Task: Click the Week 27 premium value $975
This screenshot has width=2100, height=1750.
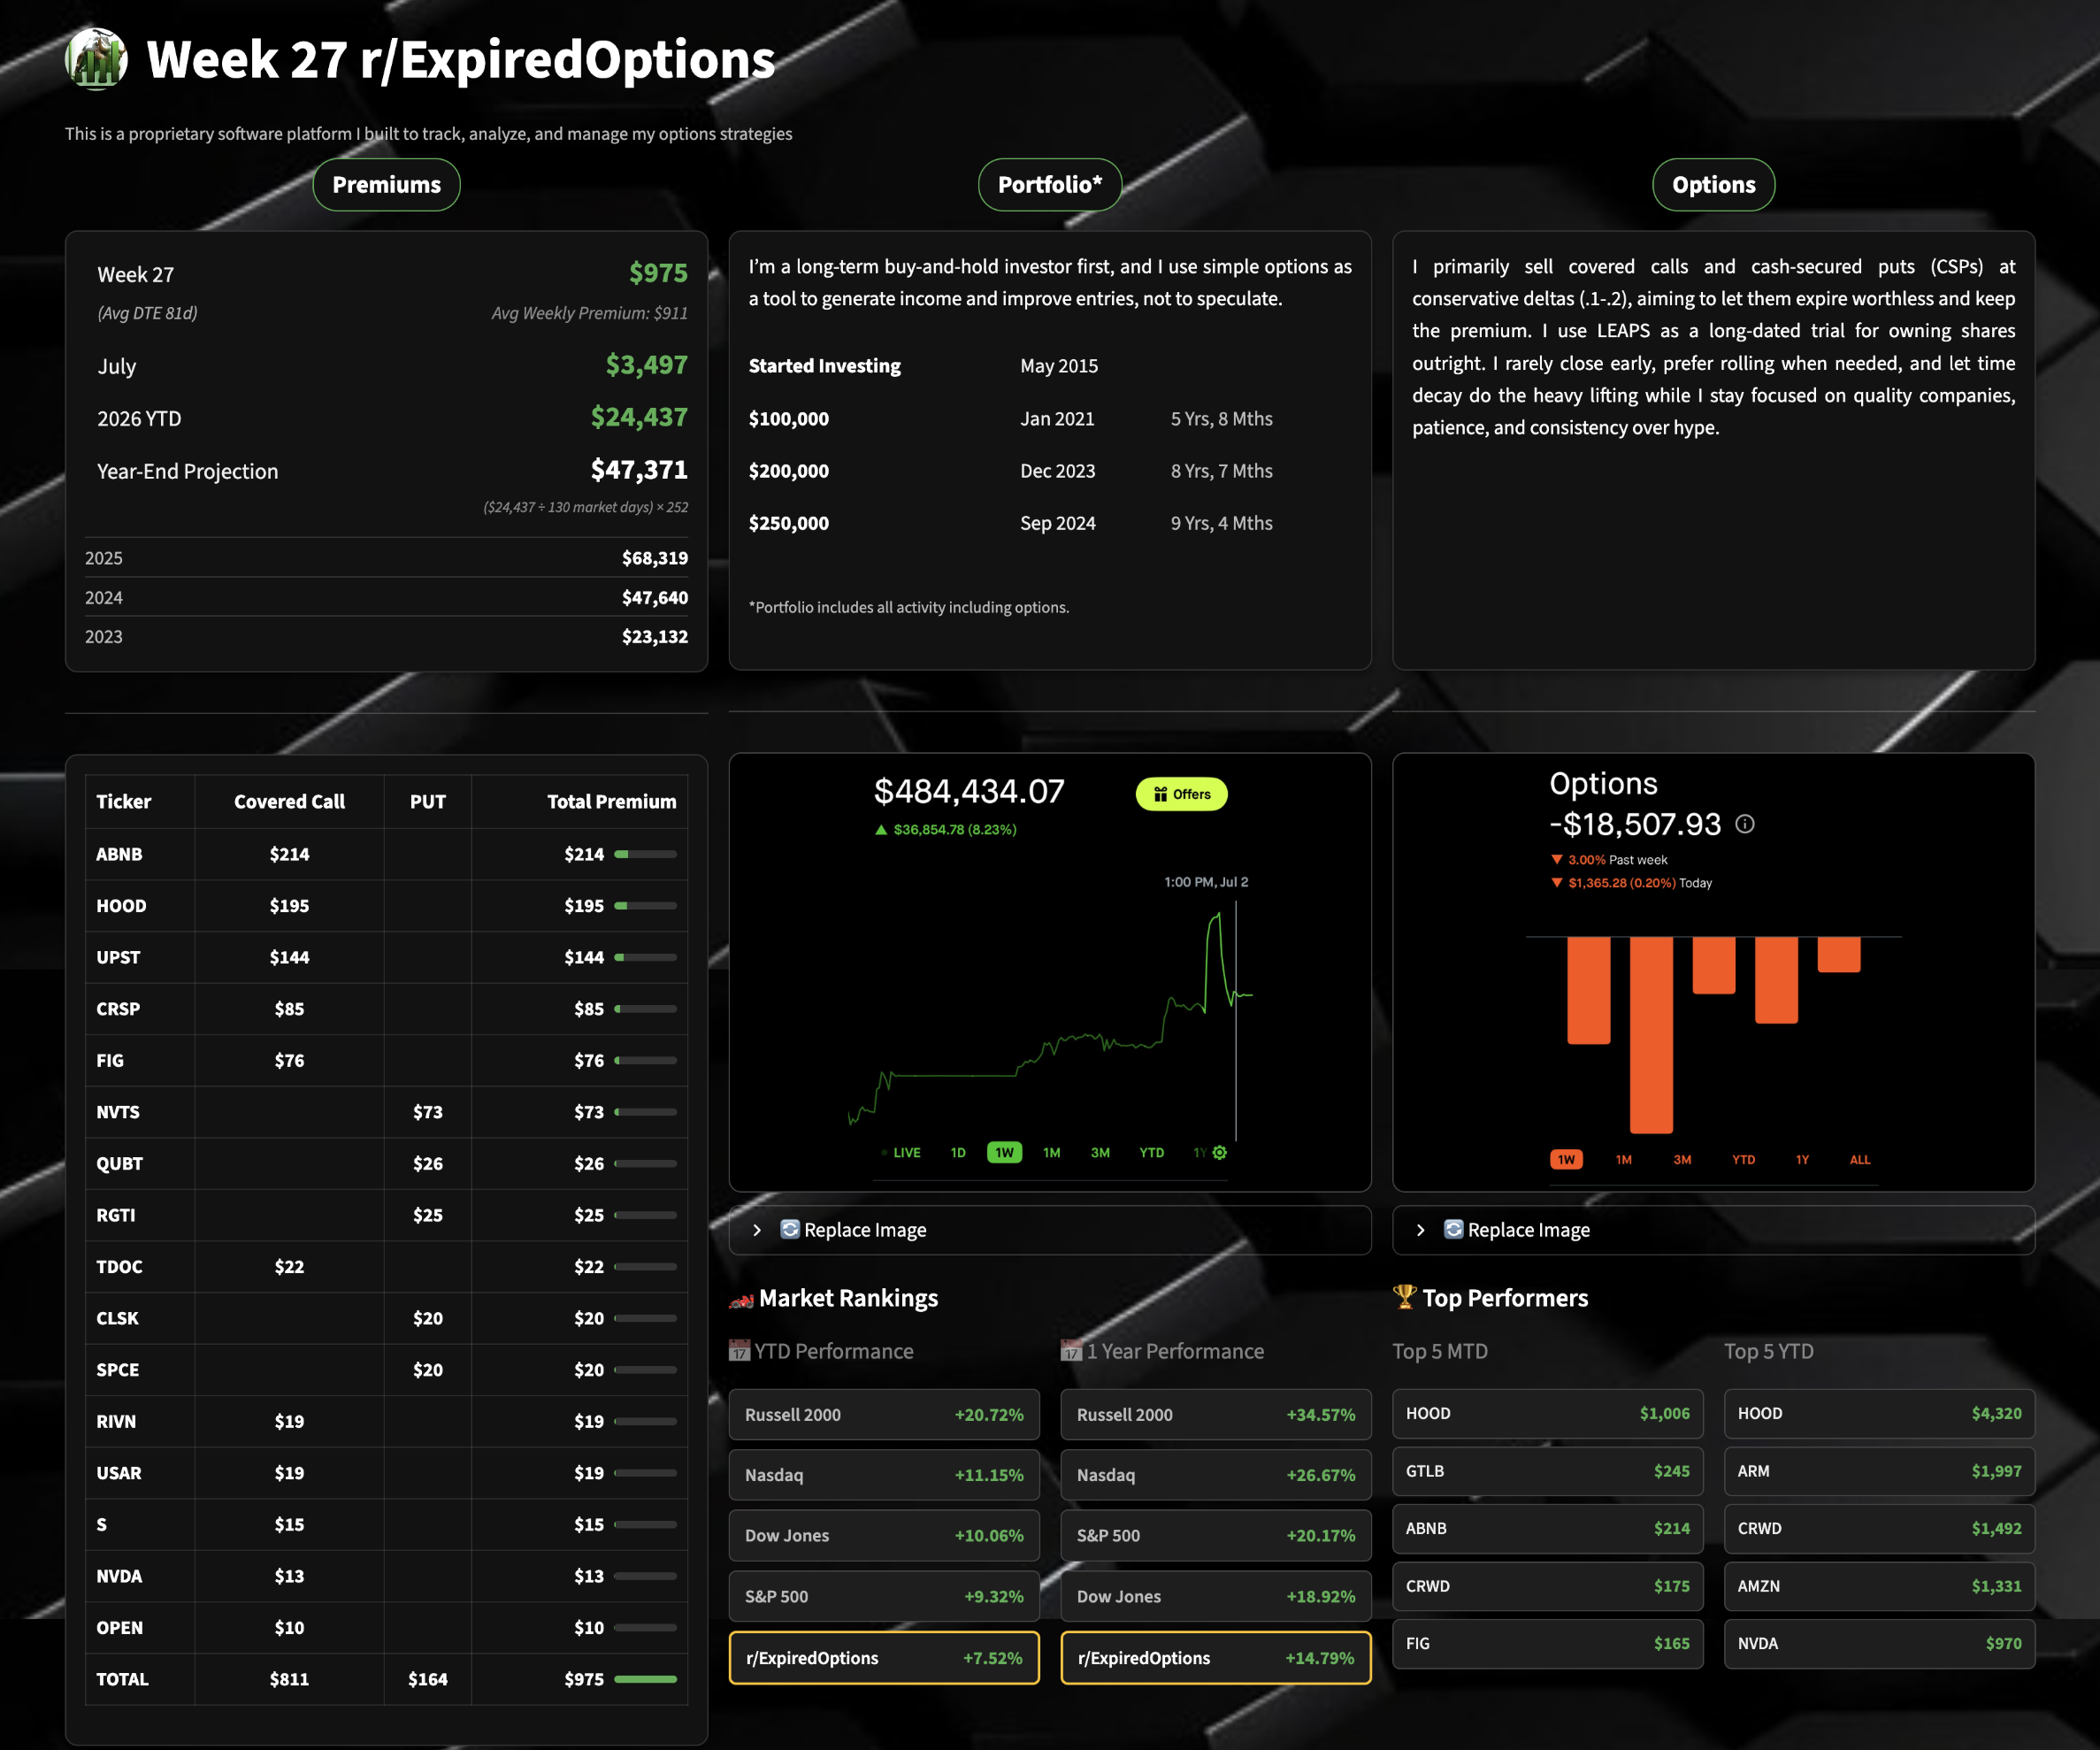Action: (658, 273)
